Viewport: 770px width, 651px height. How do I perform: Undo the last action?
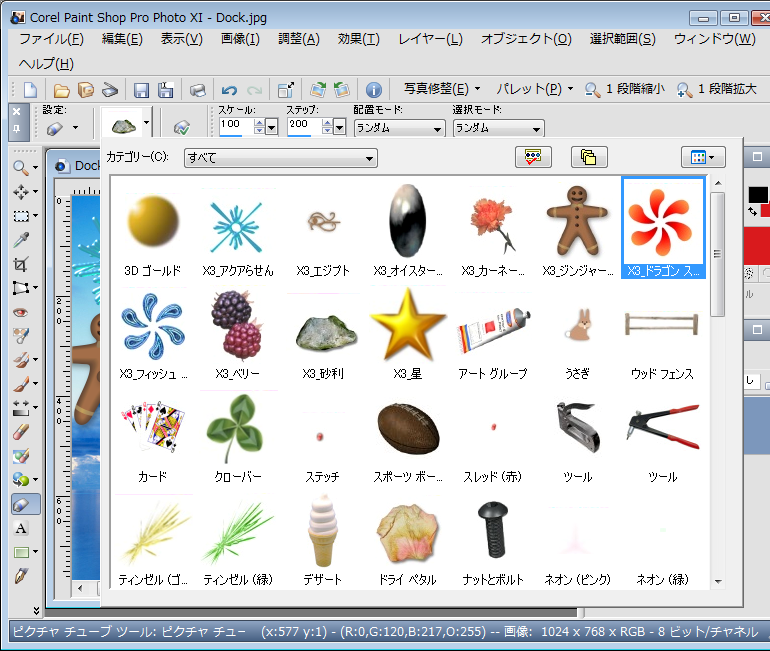point(229,90)
